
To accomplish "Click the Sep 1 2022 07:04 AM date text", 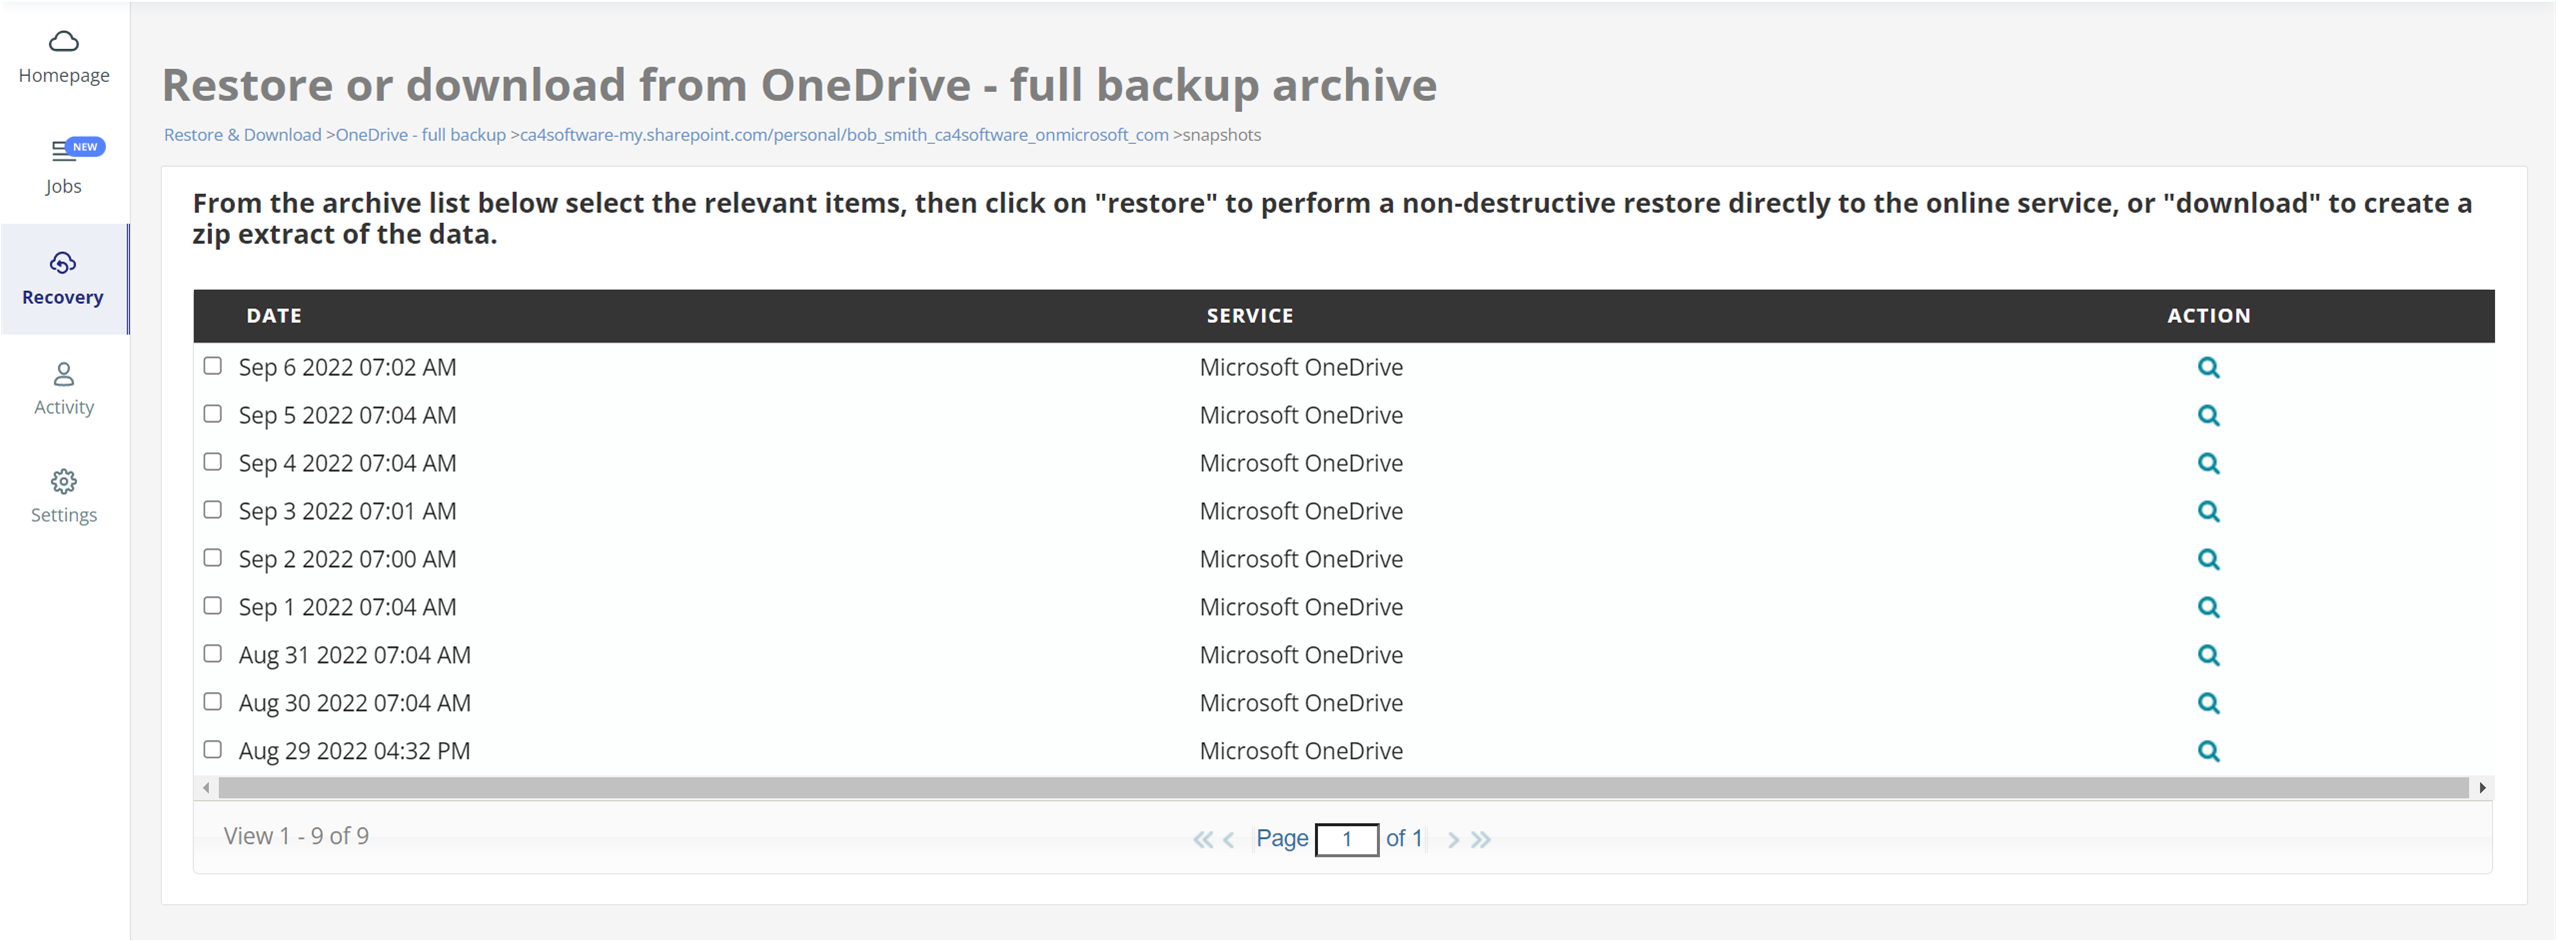I will coord(347,608).
